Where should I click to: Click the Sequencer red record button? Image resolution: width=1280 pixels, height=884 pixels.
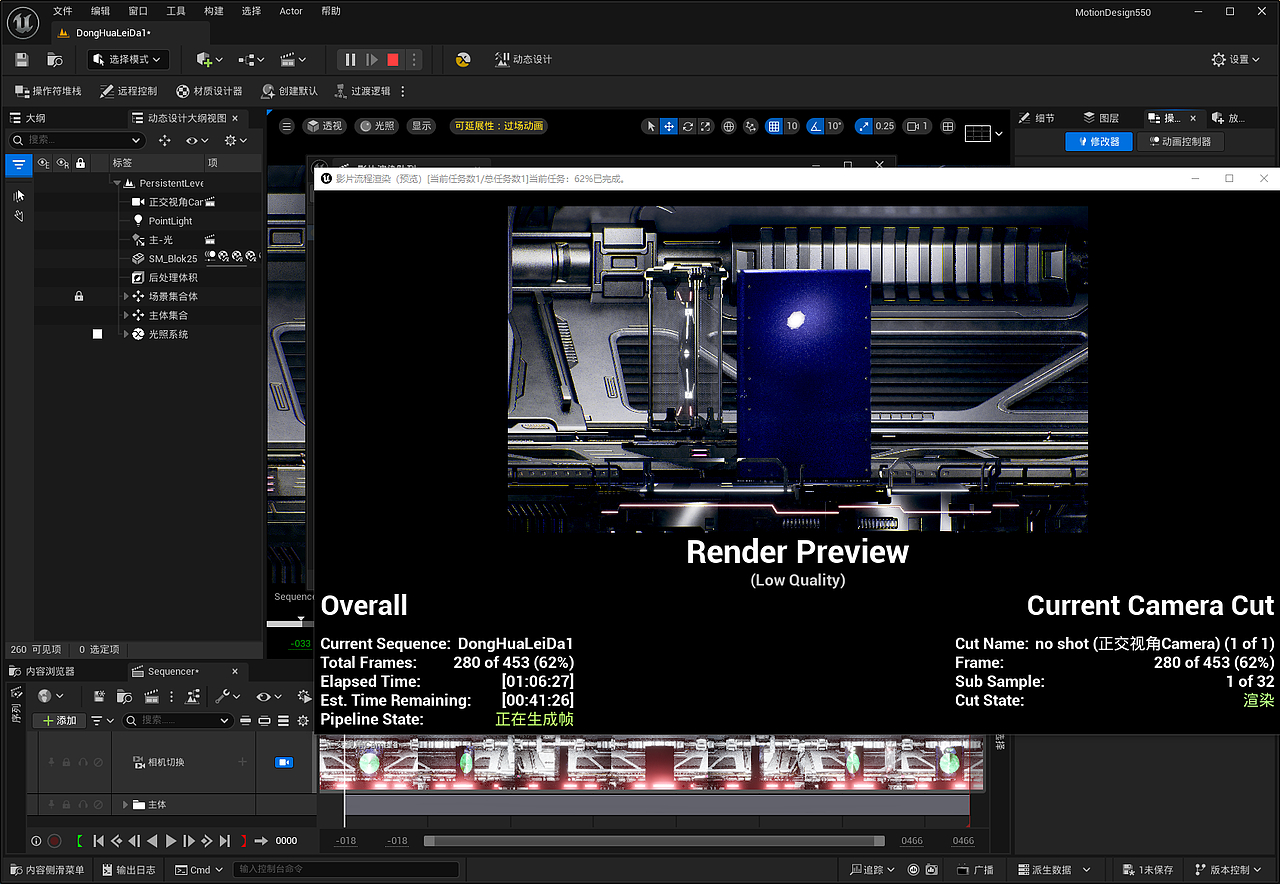pyautogui.click(x=54, y=841)
